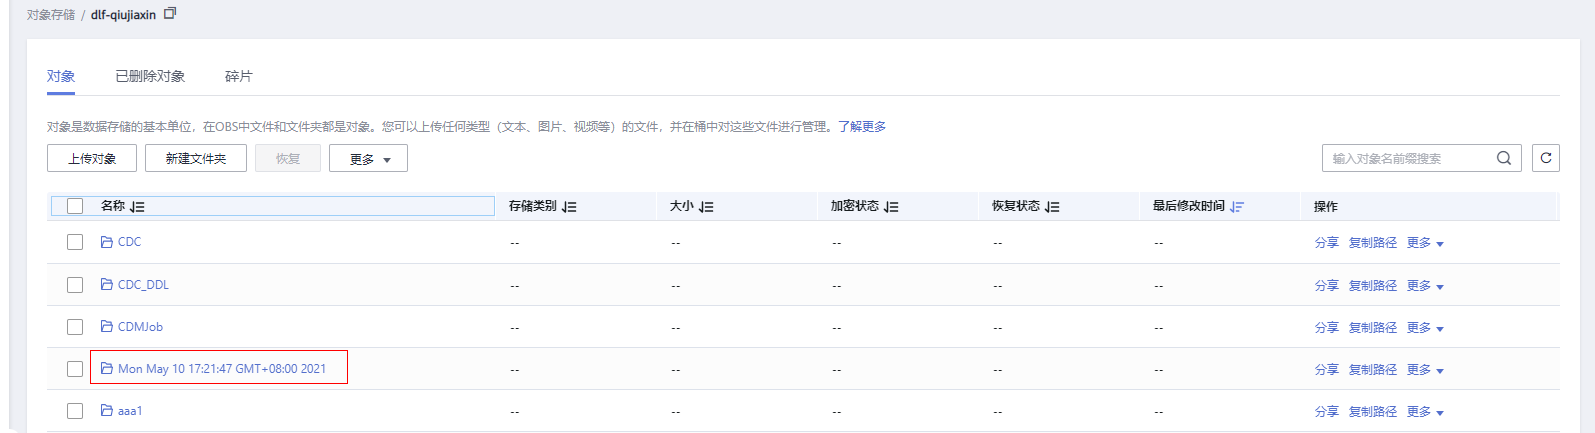This screenshot has width=1595, height=433.
Task: Click the copy bucket name icon
Action: click(x=170, y=14)
